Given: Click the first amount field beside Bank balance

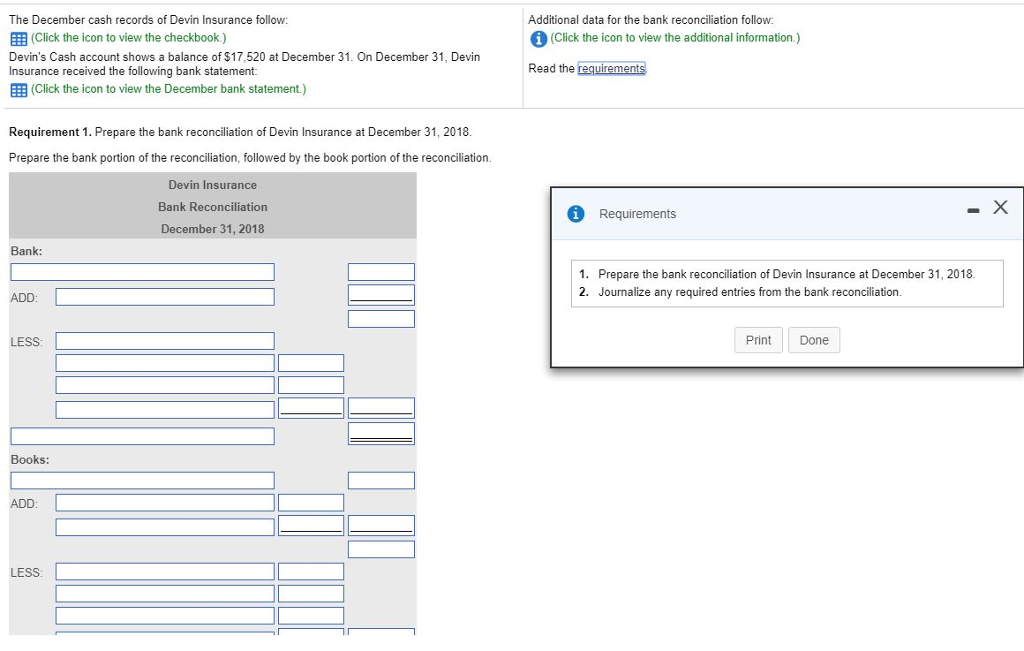Looking at the screenshot, I should pyautogui.click(x=380, y=271).
